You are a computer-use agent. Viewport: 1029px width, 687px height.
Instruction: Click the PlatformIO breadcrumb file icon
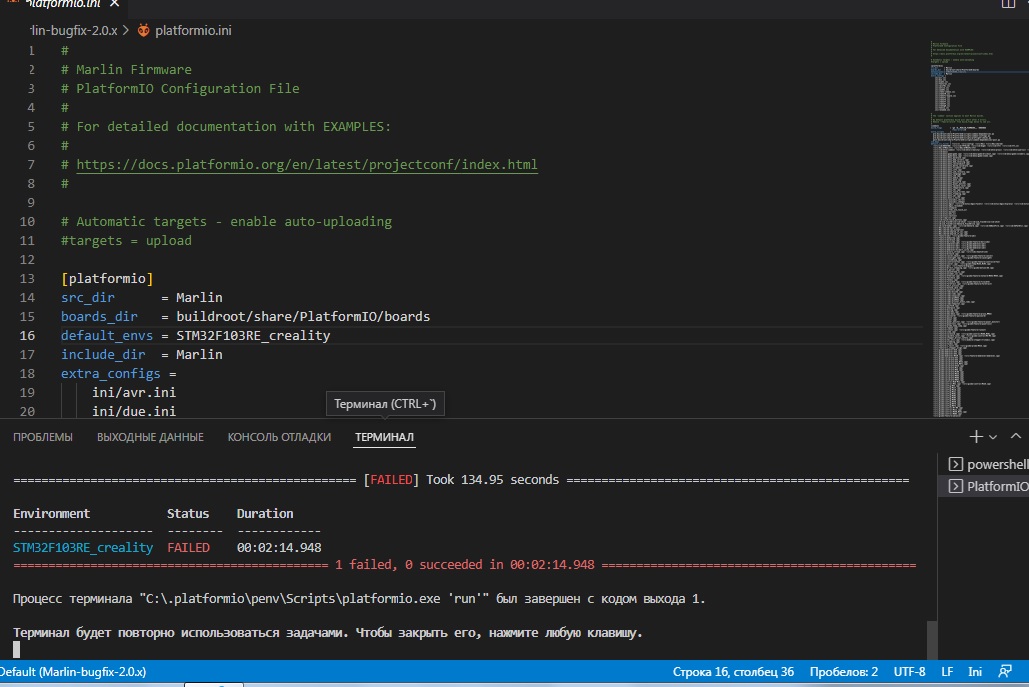(x=143, y=31)
